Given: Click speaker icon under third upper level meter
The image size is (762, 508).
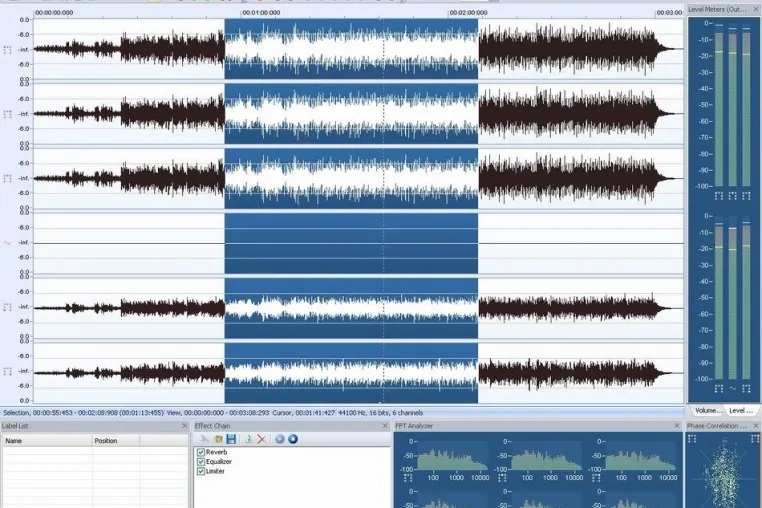Looking at the screenshot, I should pos(746,195).
